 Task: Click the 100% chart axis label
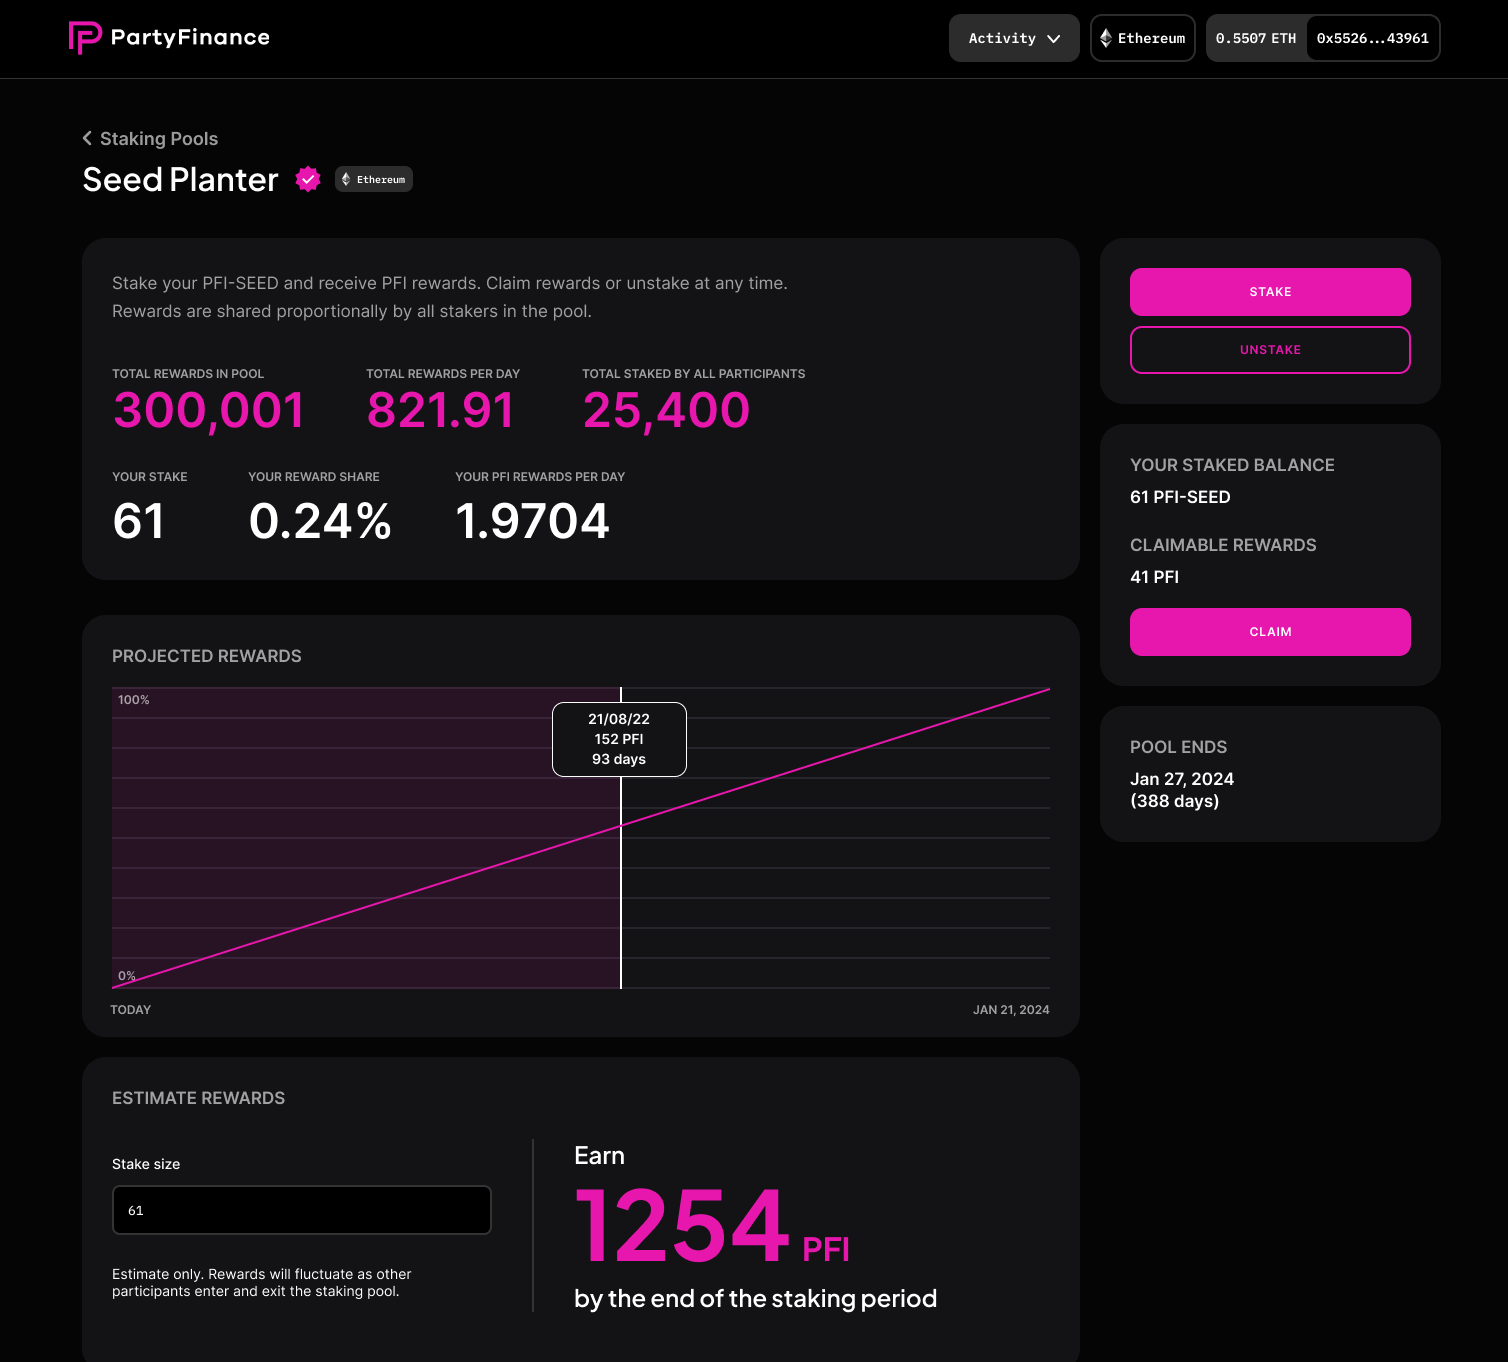point(134,700)
